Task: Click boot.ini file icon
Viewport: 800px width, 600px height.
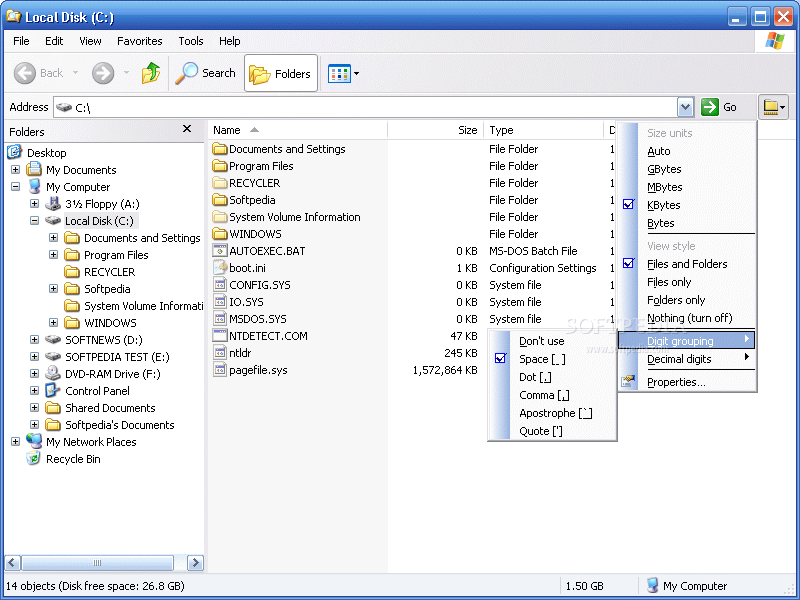Action: pyautogui.click(x=220, y=267)
